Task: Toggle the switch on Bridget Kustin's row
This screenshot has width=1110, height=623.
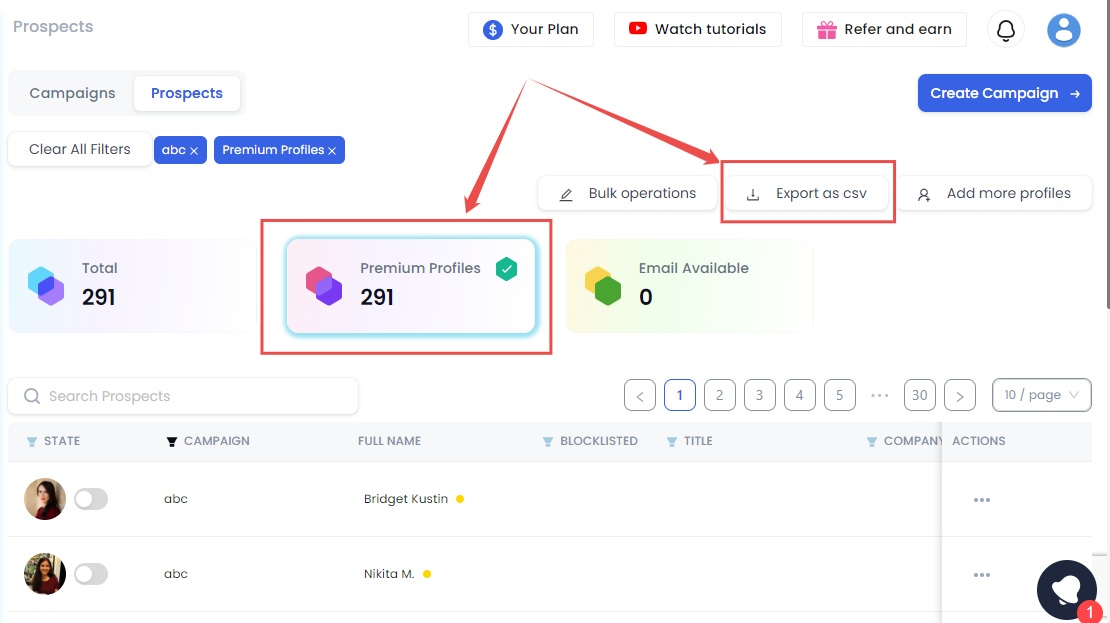Action: tap(91, 499)
